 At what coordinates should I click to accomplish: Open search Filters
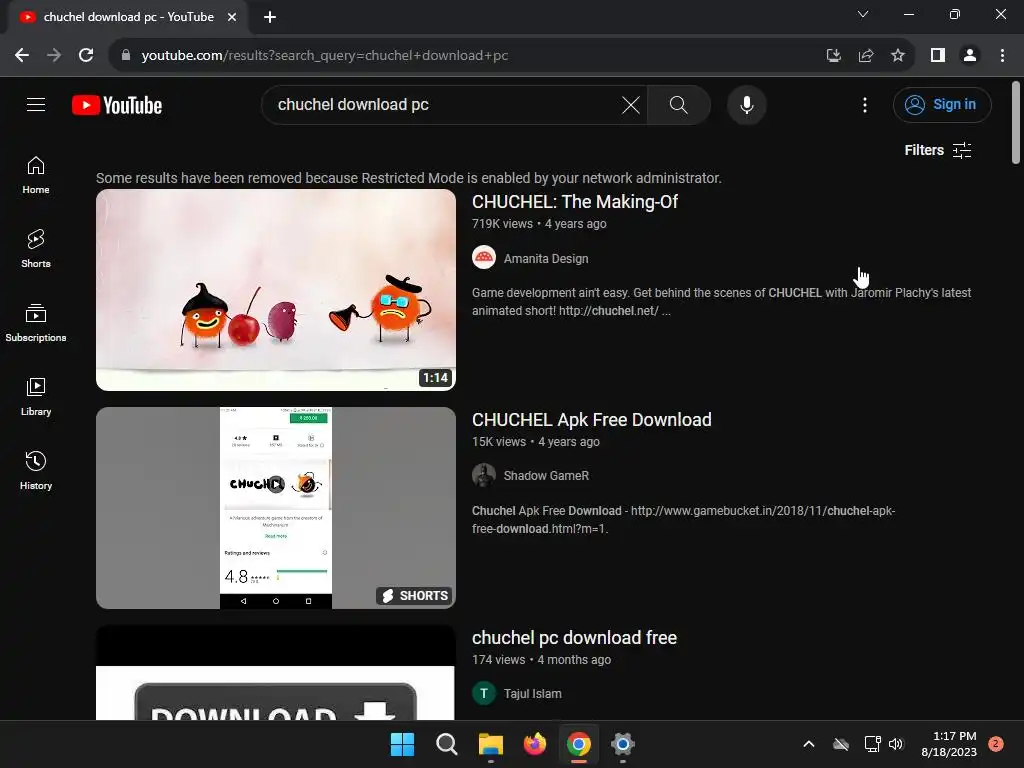tap(937, 150)
